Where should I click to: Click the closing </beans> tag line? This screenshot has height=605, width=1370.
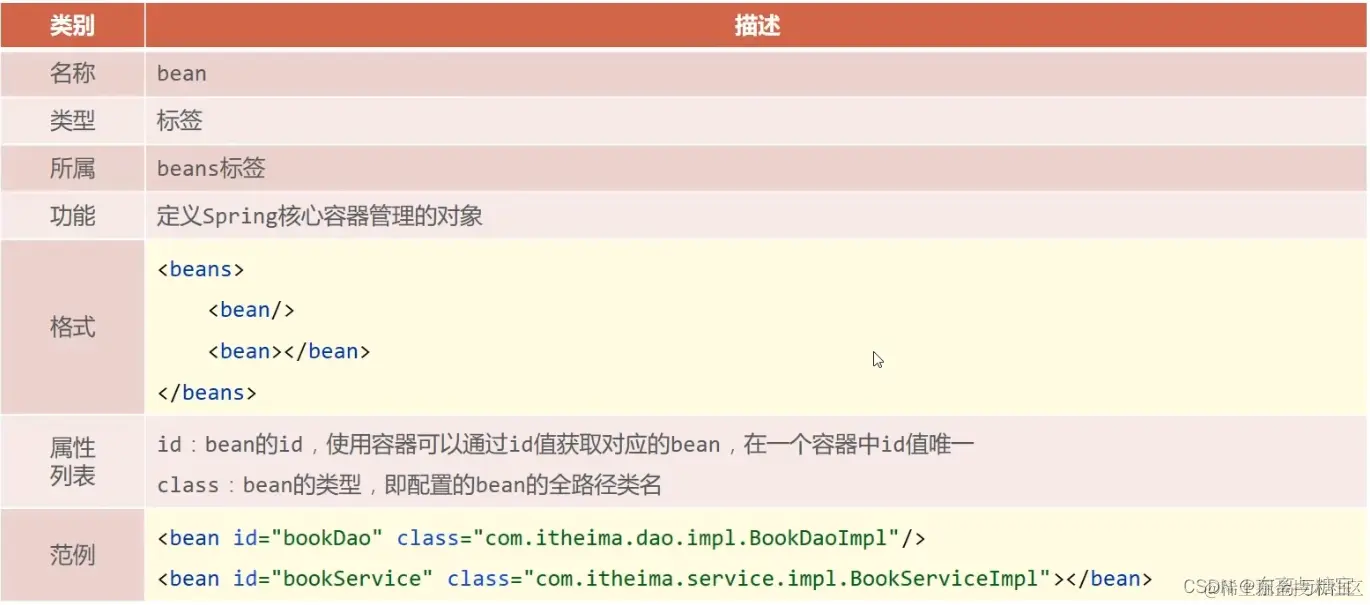207,393
